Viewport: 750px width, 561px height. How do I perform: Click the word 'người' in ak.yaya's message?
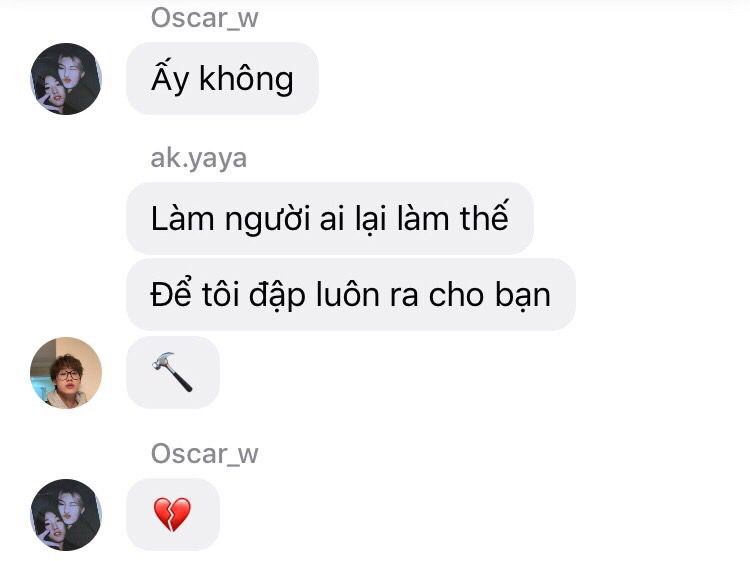(x=268, y=220)
